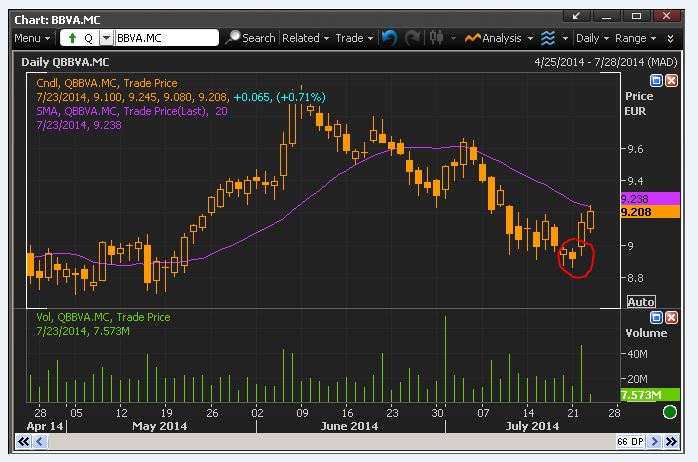Click the date range '4/25/2014 - 7/28/2014 (MAD)'

(605, 62)
